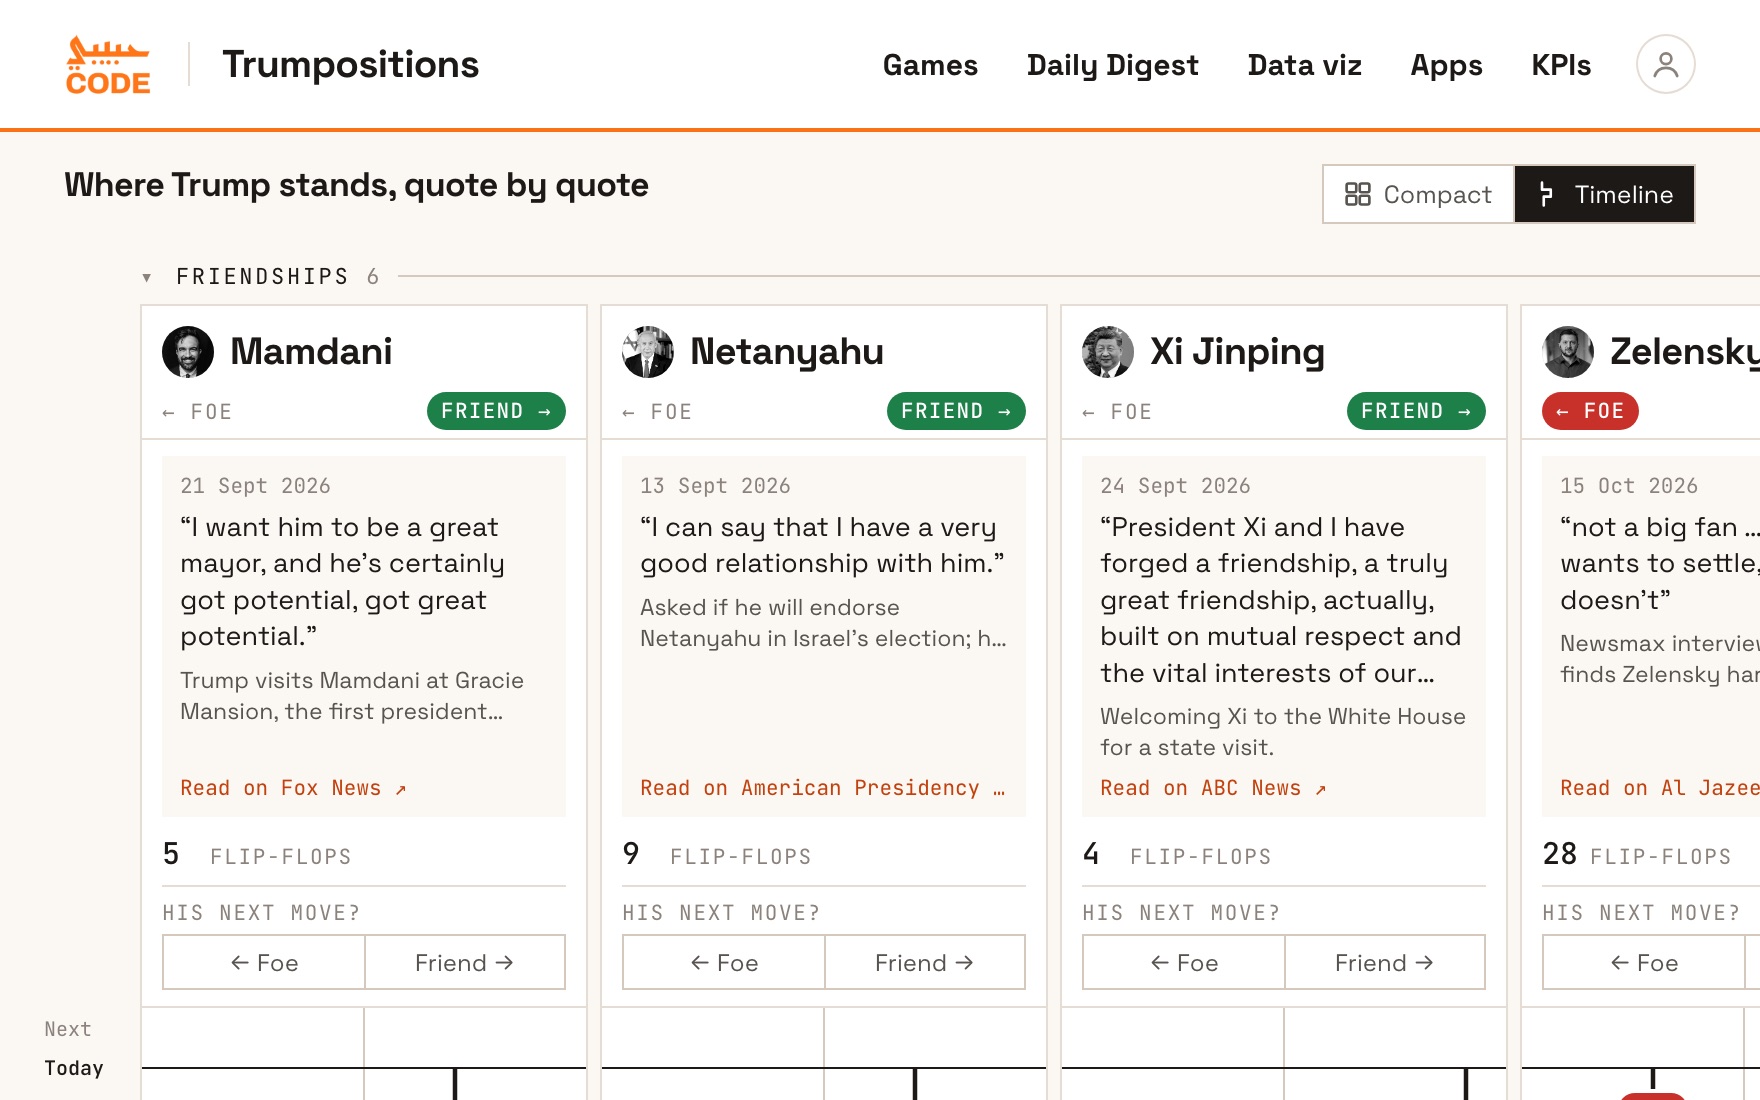Switch to Compact view

tap(1418, 194)
